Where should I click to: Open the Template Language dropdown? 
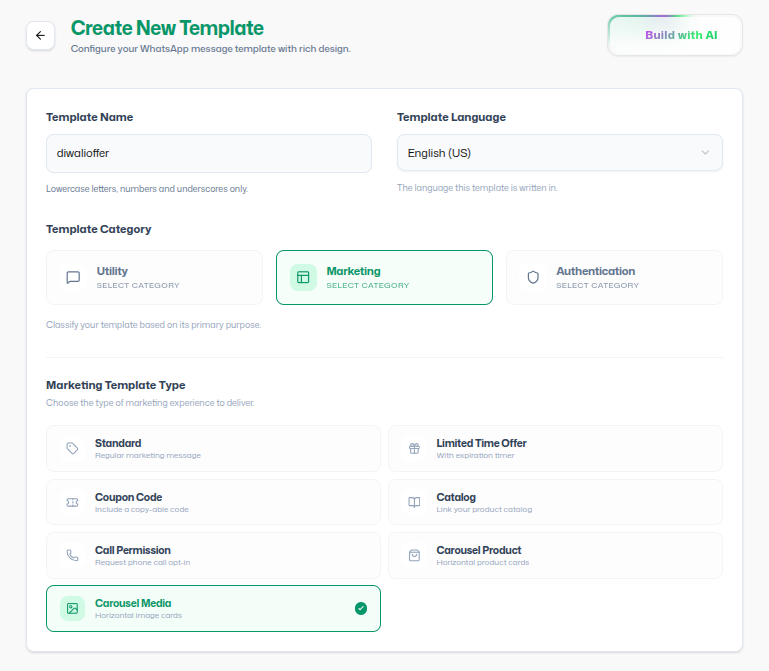point(560,153)
